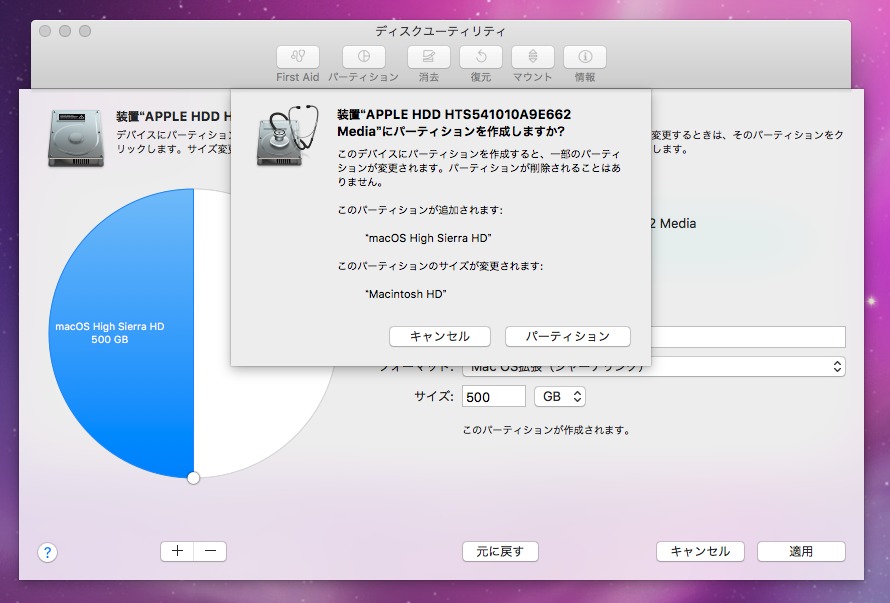Click the マウント (mount) toolbar icon
This screenshot has width=890, height=603.
[532, 57]
